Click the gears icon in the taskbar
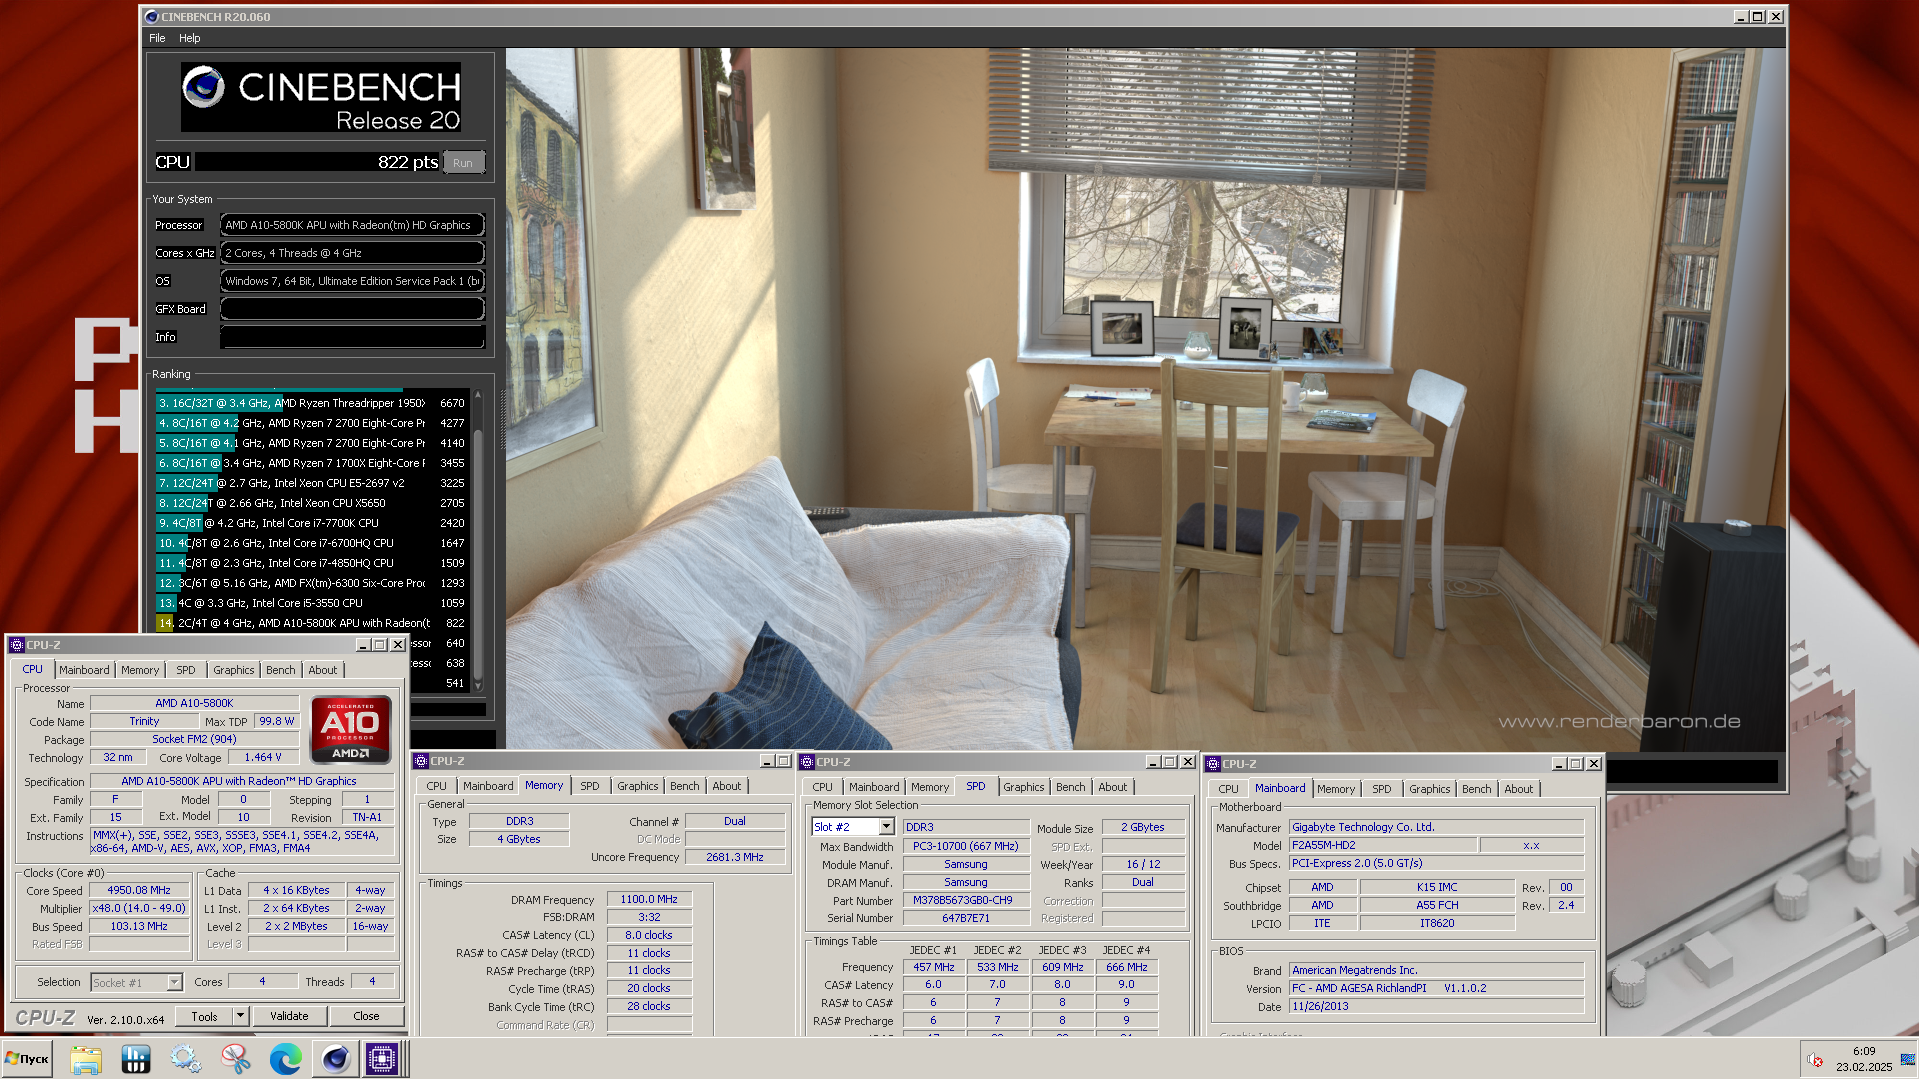1919x1079 pixels. click(x=186, y=1059)
